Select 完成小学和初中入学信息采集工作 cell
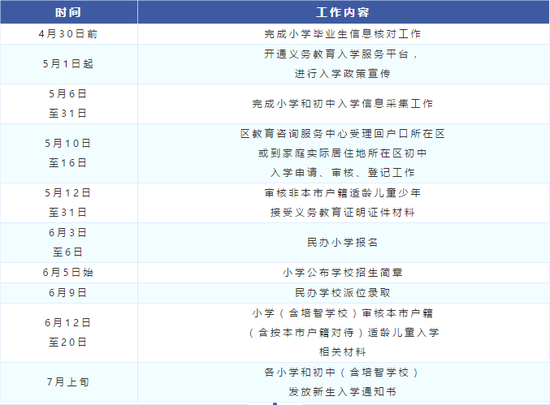 pyautogui.click(x=343, y=104)
